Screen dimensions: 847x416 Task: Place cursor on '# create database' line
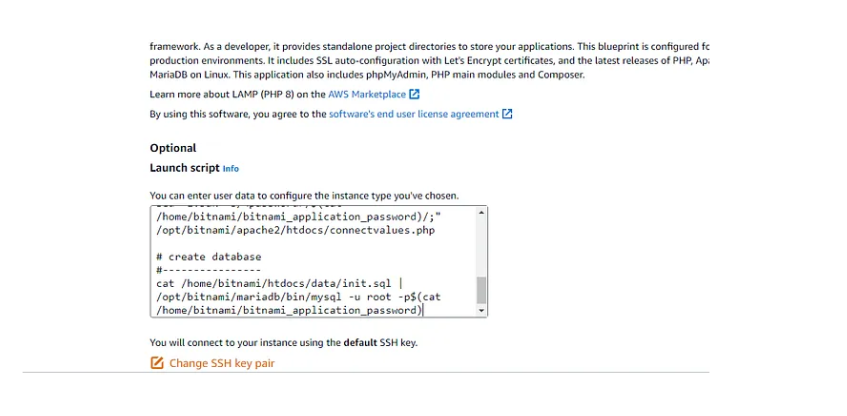click(209, 257)
